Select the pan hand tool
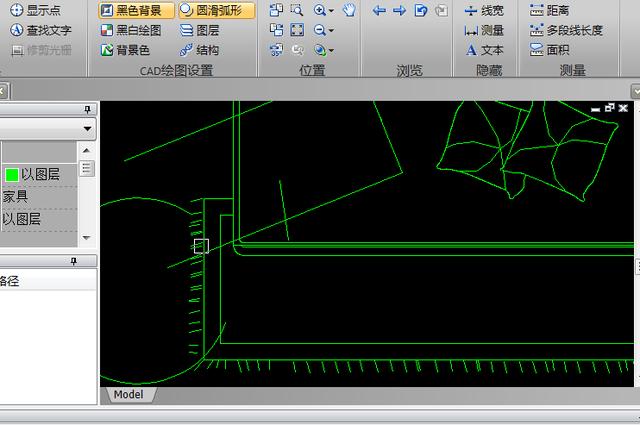The width and height of the screenshot is (640, 425). point(349,10)
